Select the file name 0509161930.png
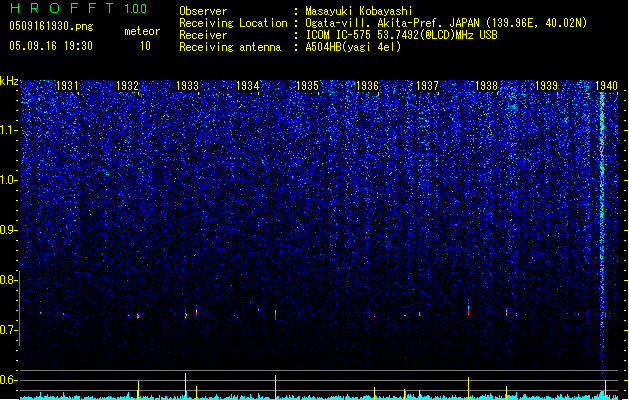The width and height of the screenshot is (629, 400). click(x=51, y=26)
